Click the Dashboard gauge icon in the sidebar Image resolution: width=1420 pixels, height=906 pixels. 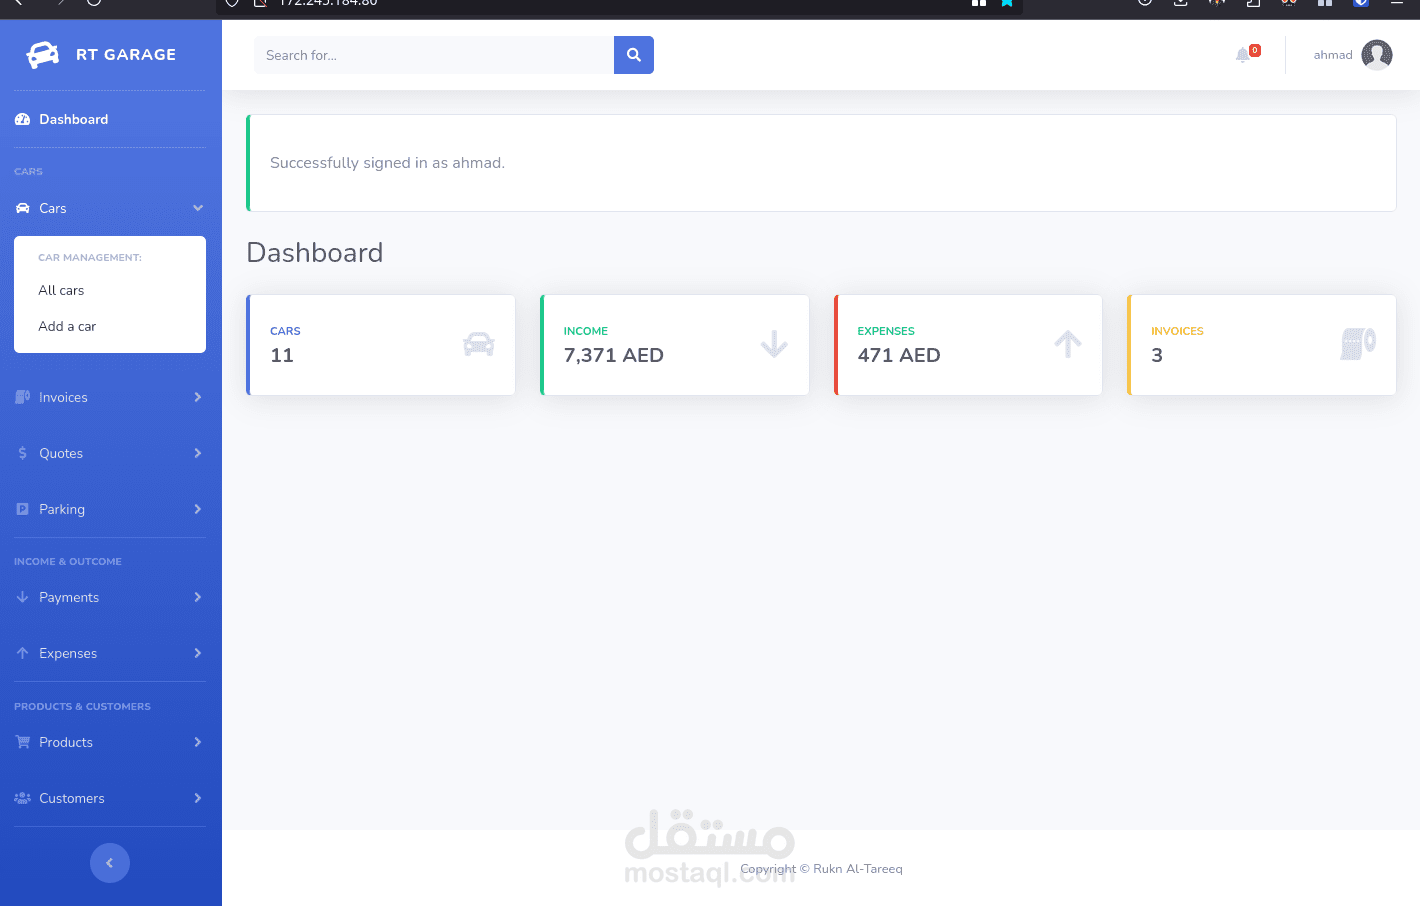click(x=22, y=119)
